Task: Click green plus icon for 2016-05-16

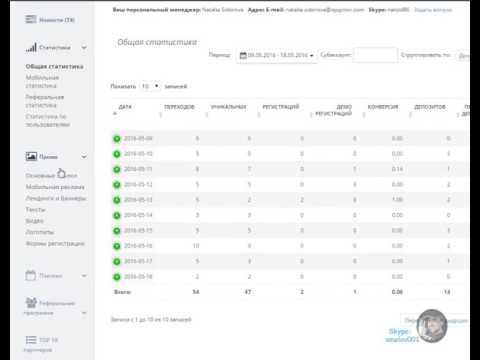Action: pyautogui.click(x=117, y=246)
